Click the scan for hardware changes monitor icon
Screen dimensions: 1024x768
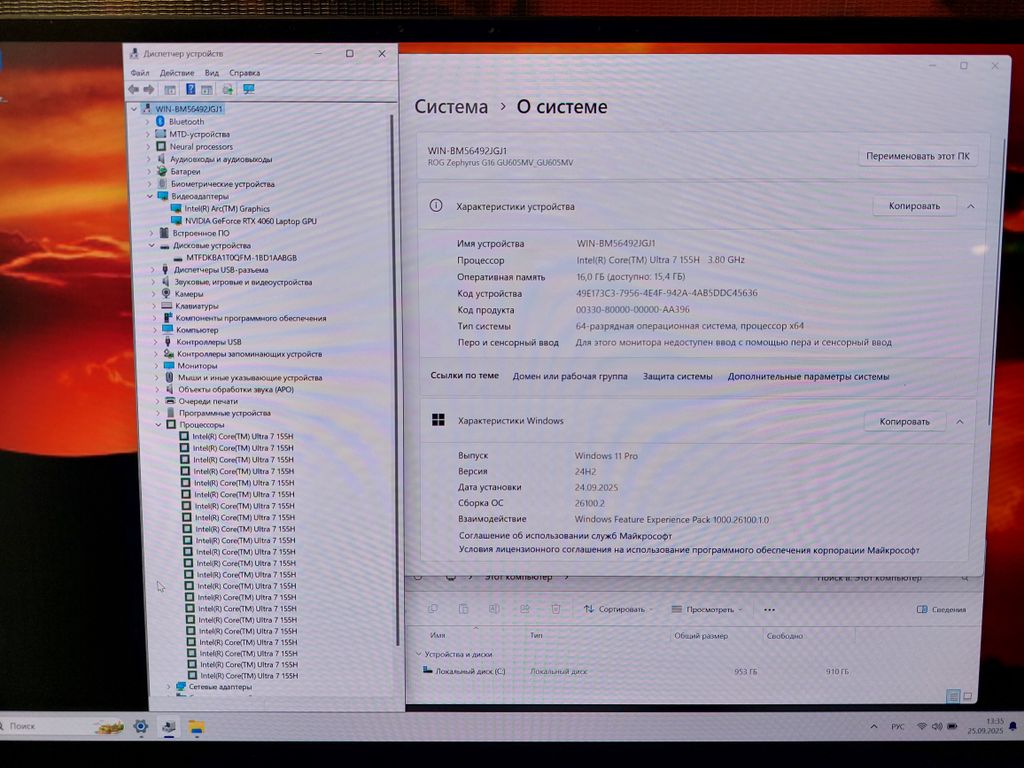coord(249,89)
